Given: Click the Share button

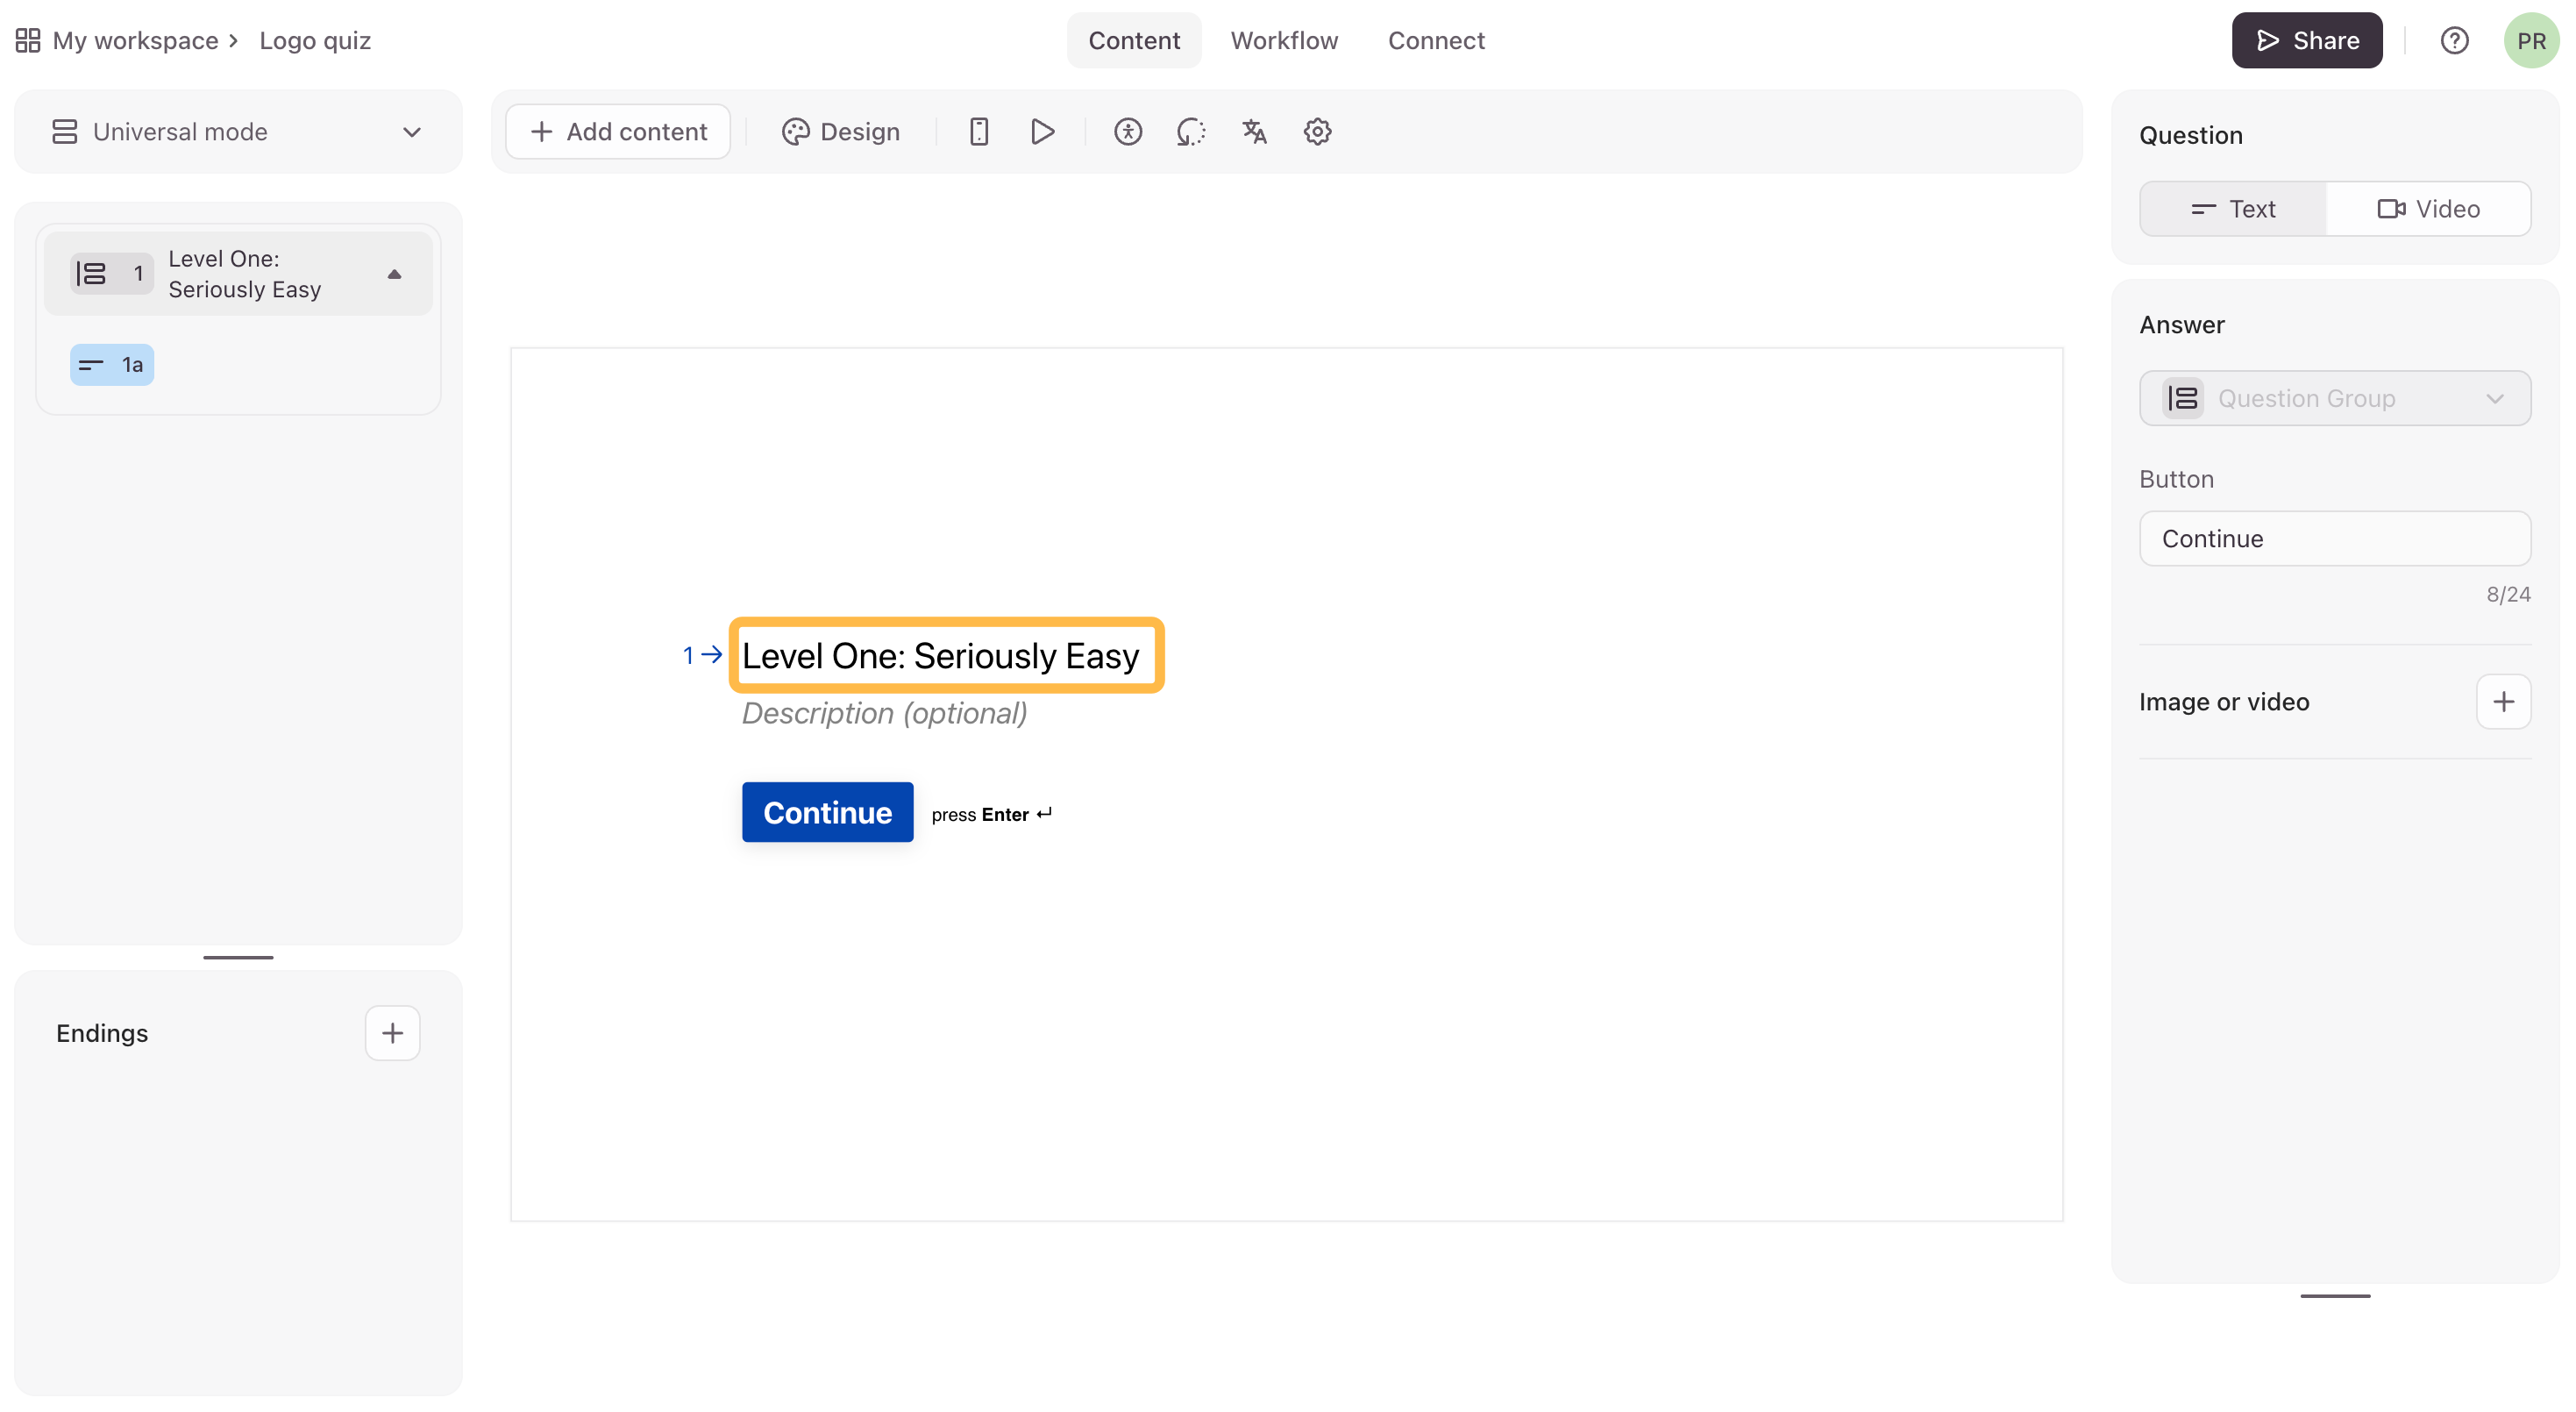Looking at the screenshot, I should pyautogui.click(x=2307, y=40).
